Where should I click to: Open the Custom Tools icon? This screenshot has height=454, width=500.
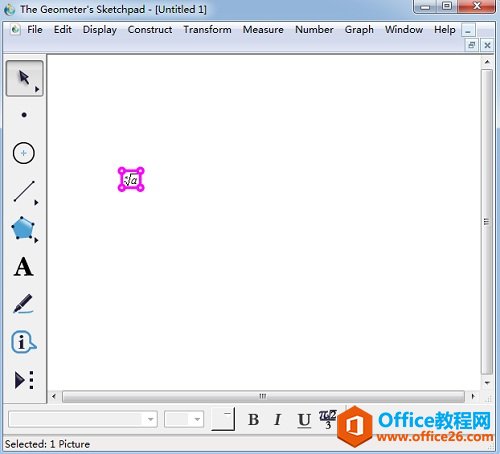tap(24, 380)
